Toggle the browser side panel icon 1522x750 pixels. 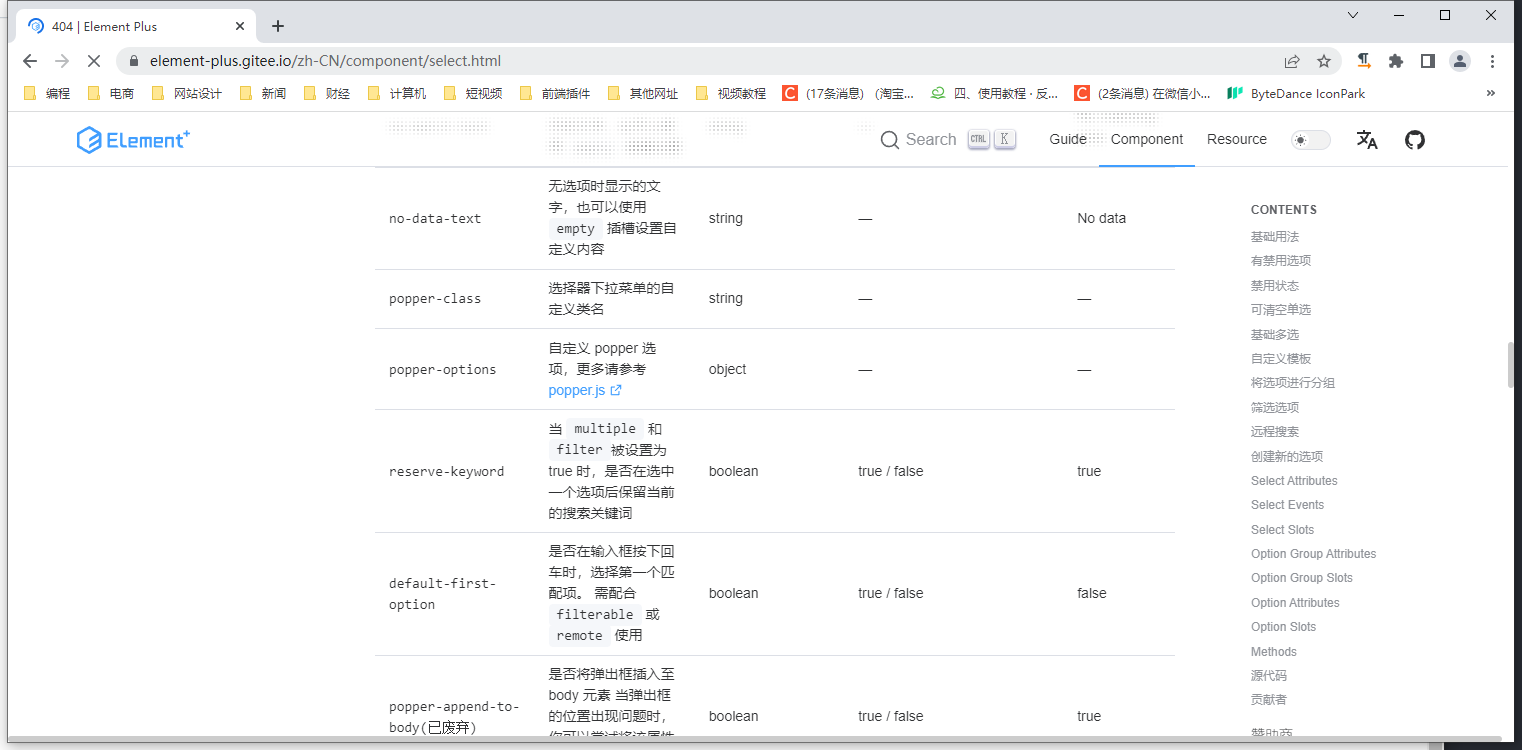point(1428,61)
